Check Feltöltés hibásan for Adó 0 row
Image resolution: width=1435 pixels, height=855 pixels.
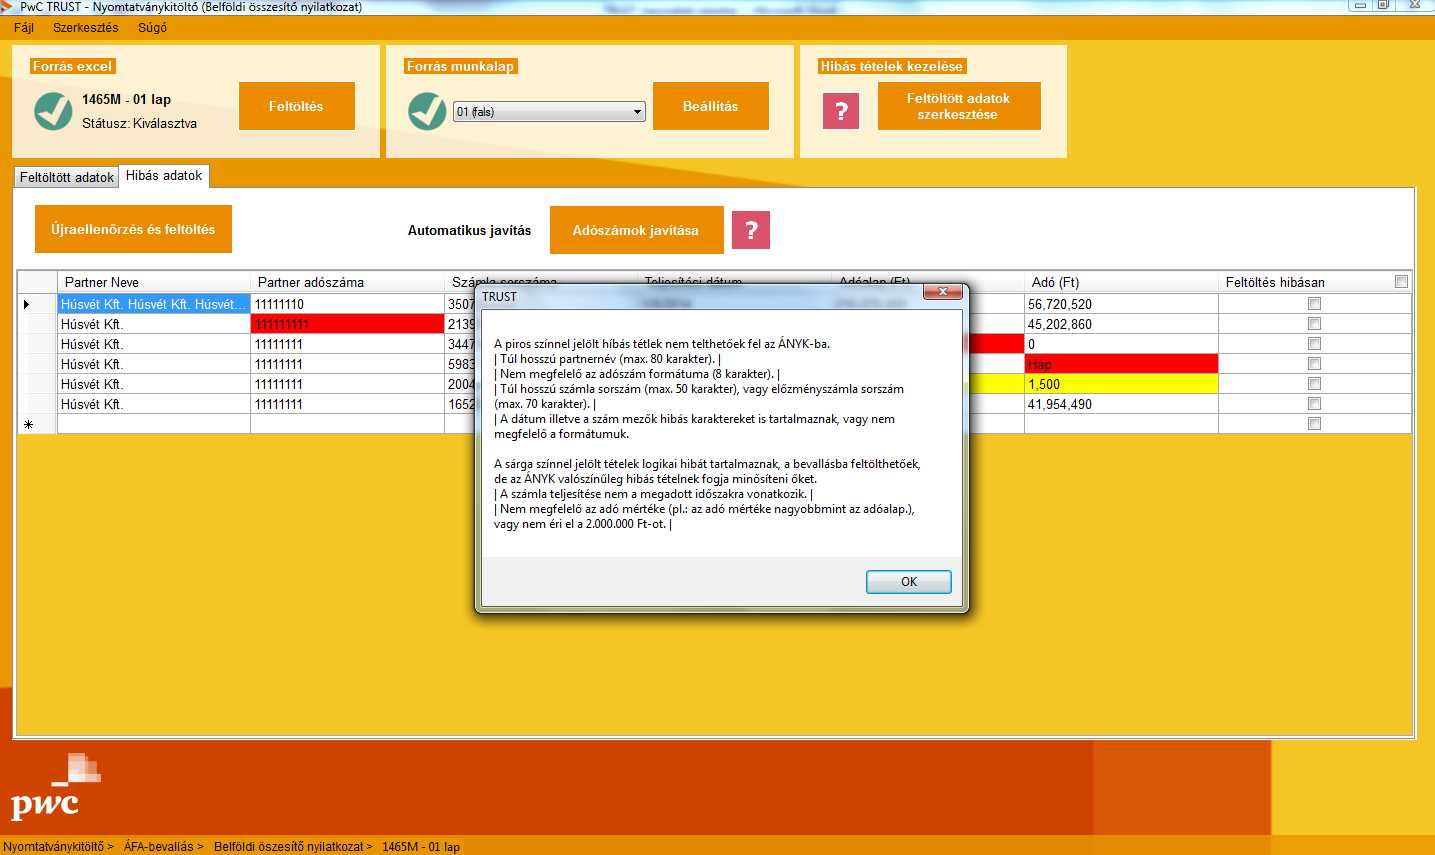coord(1314,344)
